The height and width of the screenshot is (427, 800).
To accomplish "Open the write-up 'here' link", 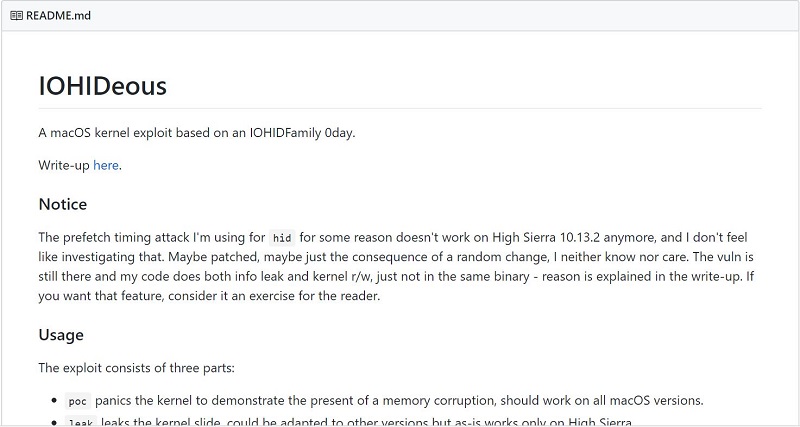I will [x=106, y=165].
